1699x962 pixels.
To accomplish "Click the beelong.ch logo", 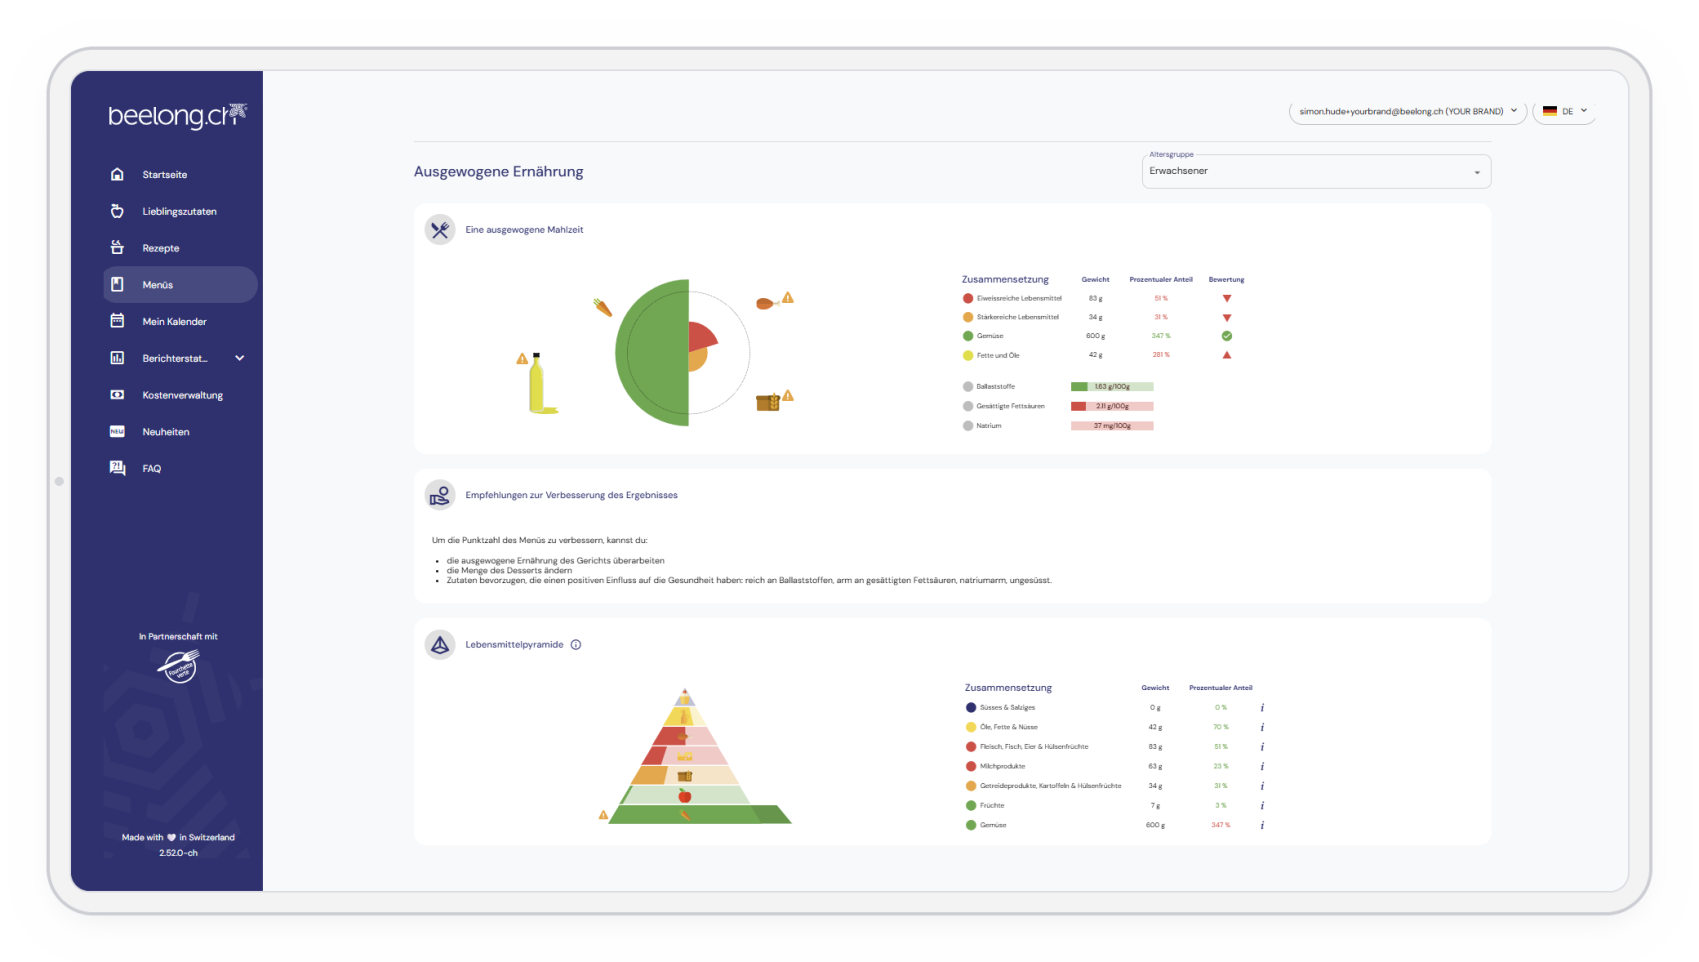I will 177,115.
